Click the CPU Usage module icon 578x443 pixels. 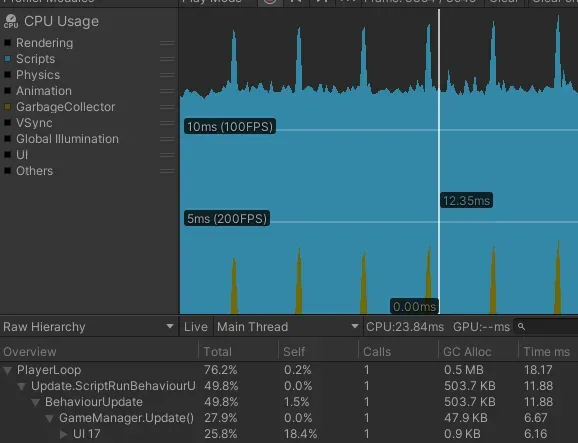11,21
